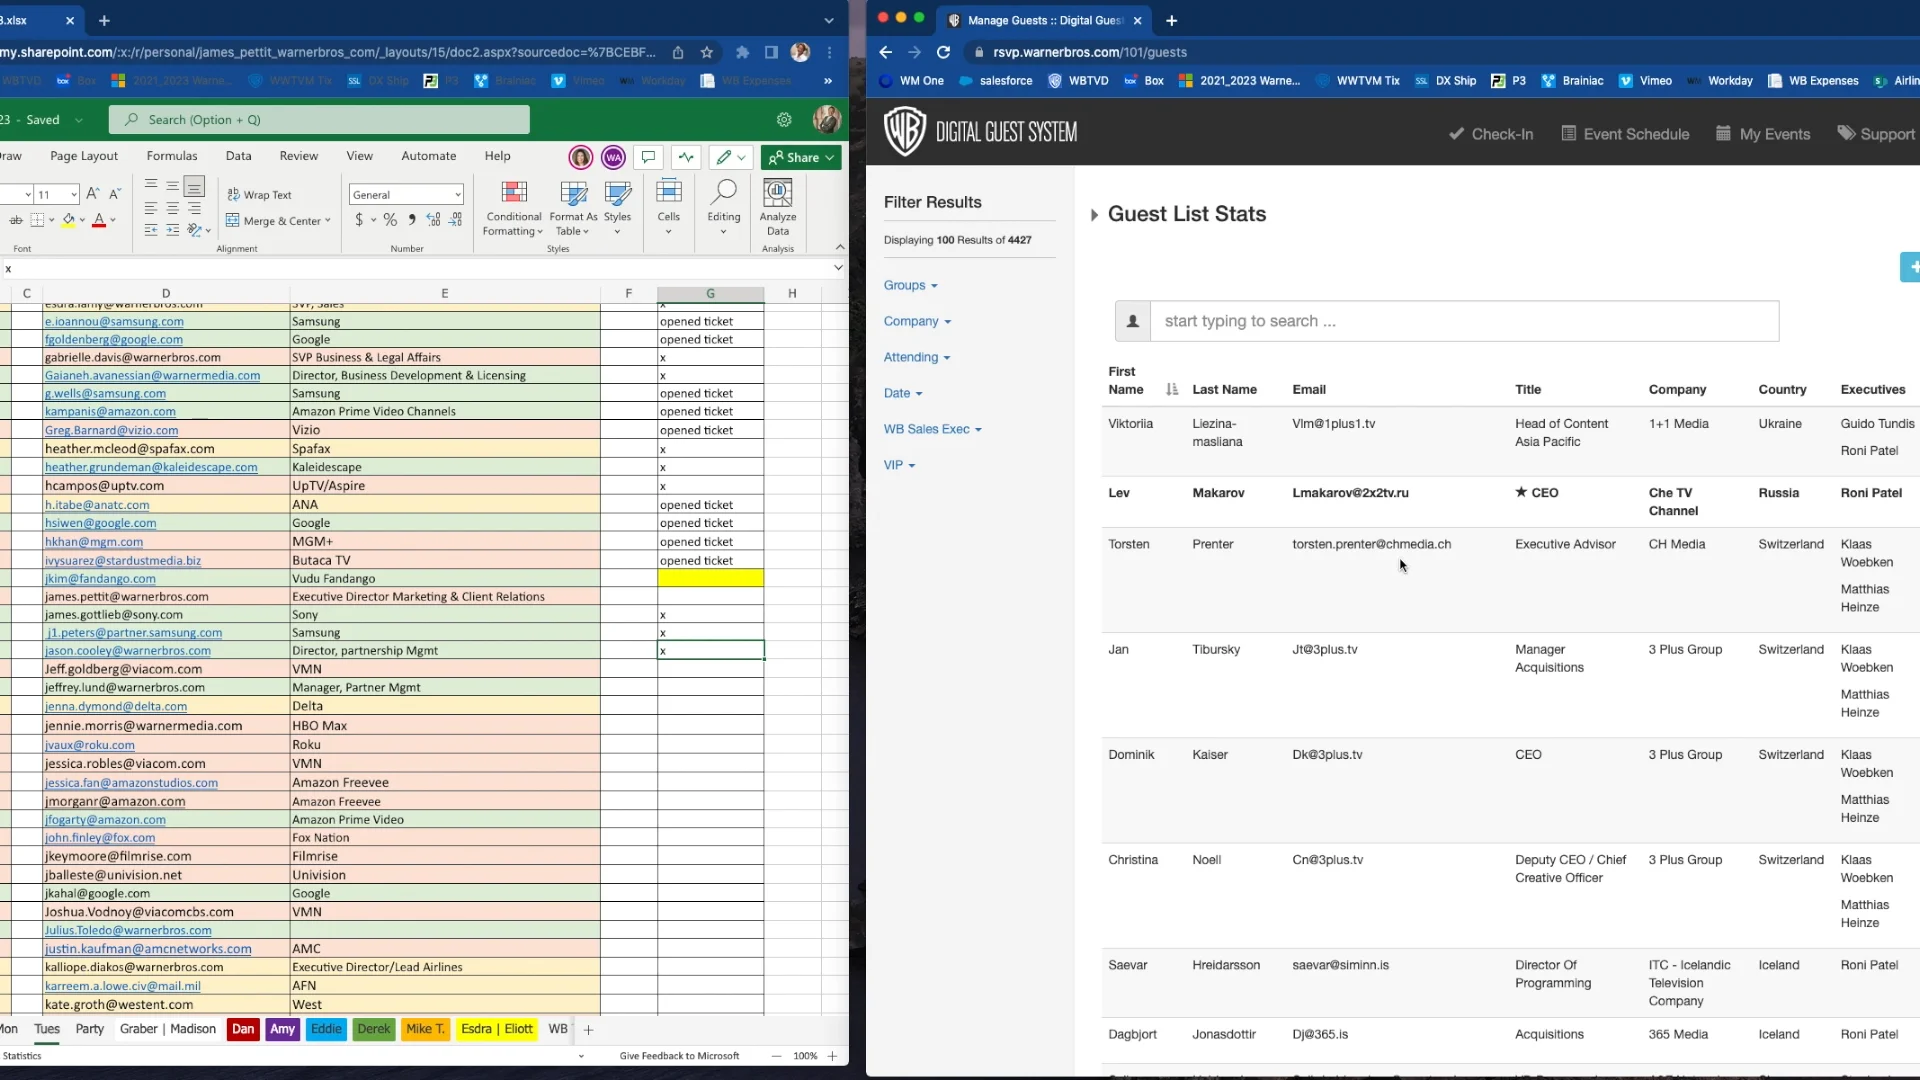Toggle center text alignment
Screen dimensions: 1920x1080
(172, 209)
